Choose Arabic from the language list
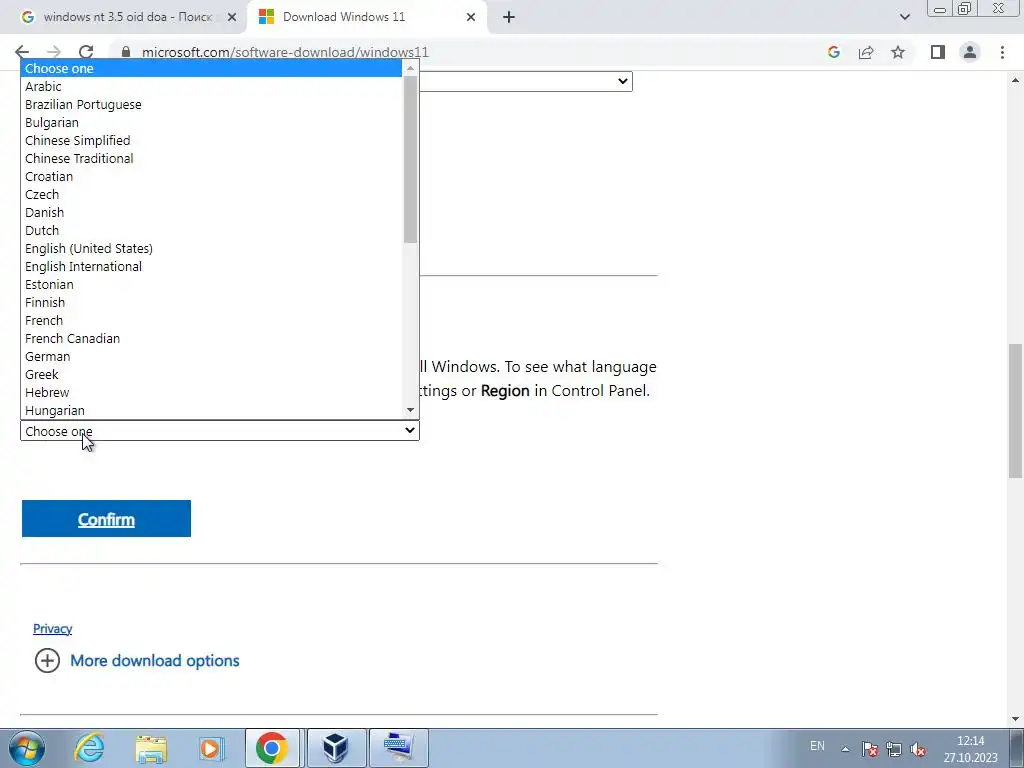Image resolution: width=1024 pixels, height=768 pixels. 212,86
